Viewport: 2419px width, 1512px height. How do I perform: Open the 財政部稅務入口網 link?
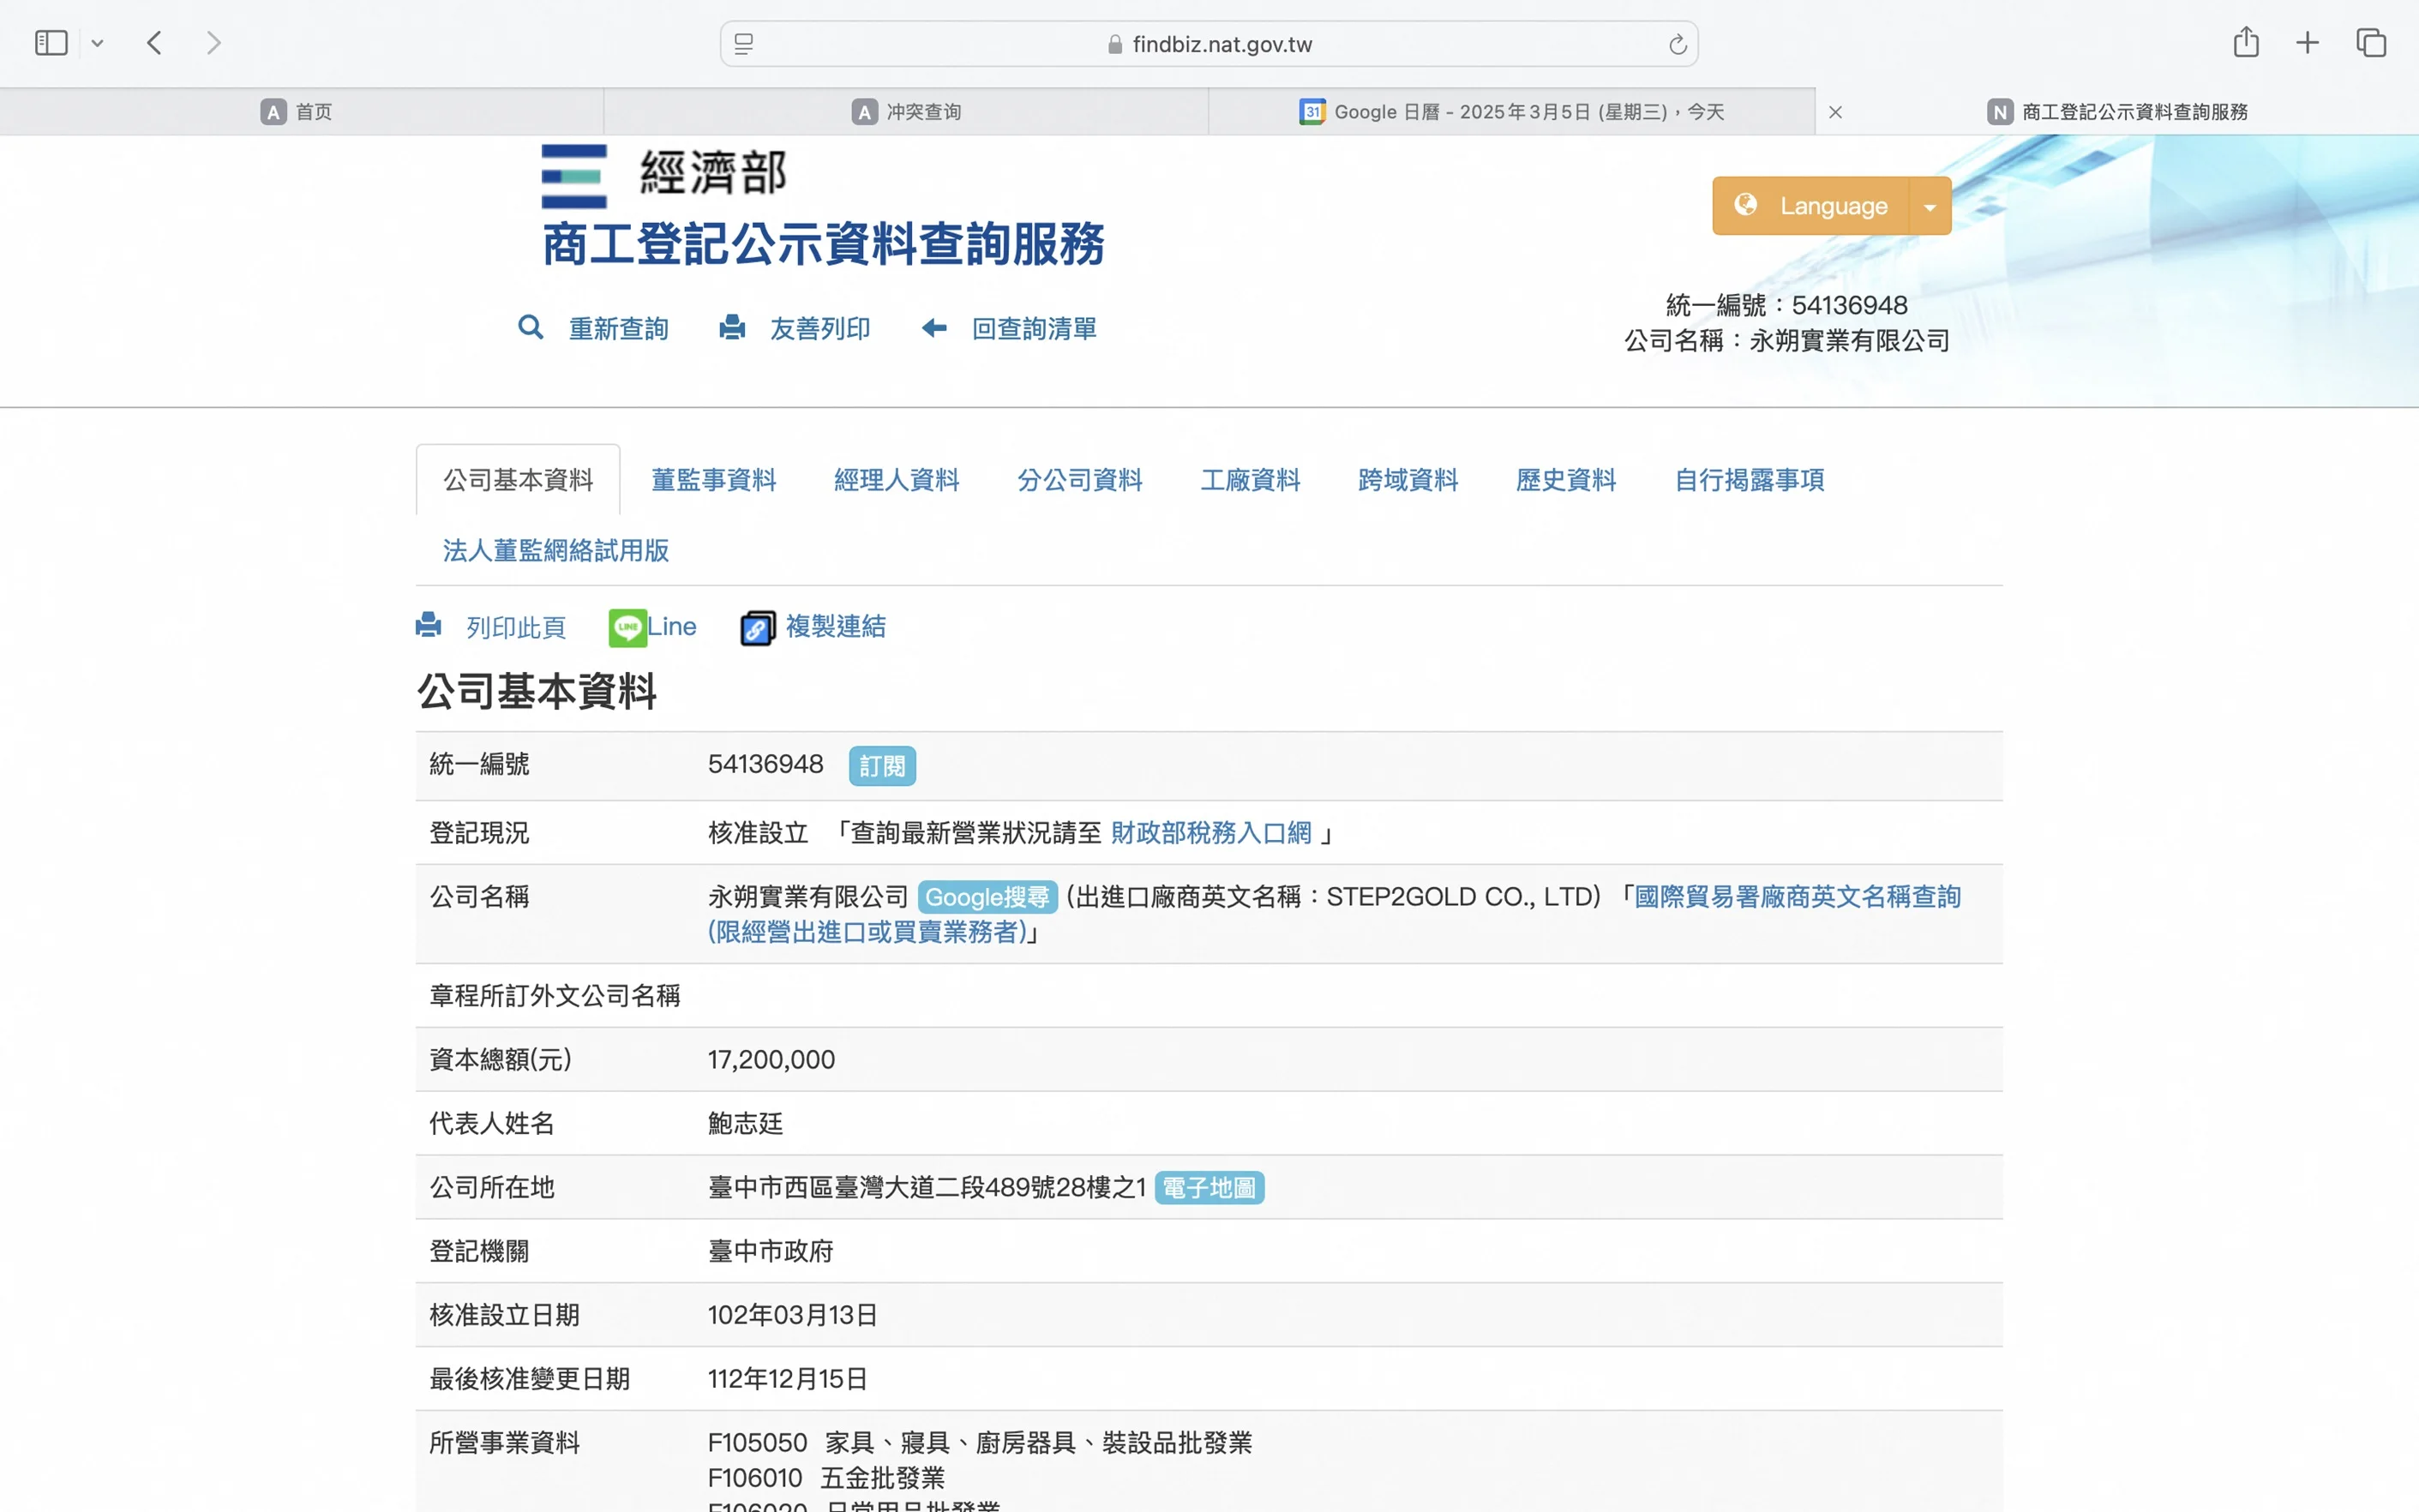[x=1210, y=833]
